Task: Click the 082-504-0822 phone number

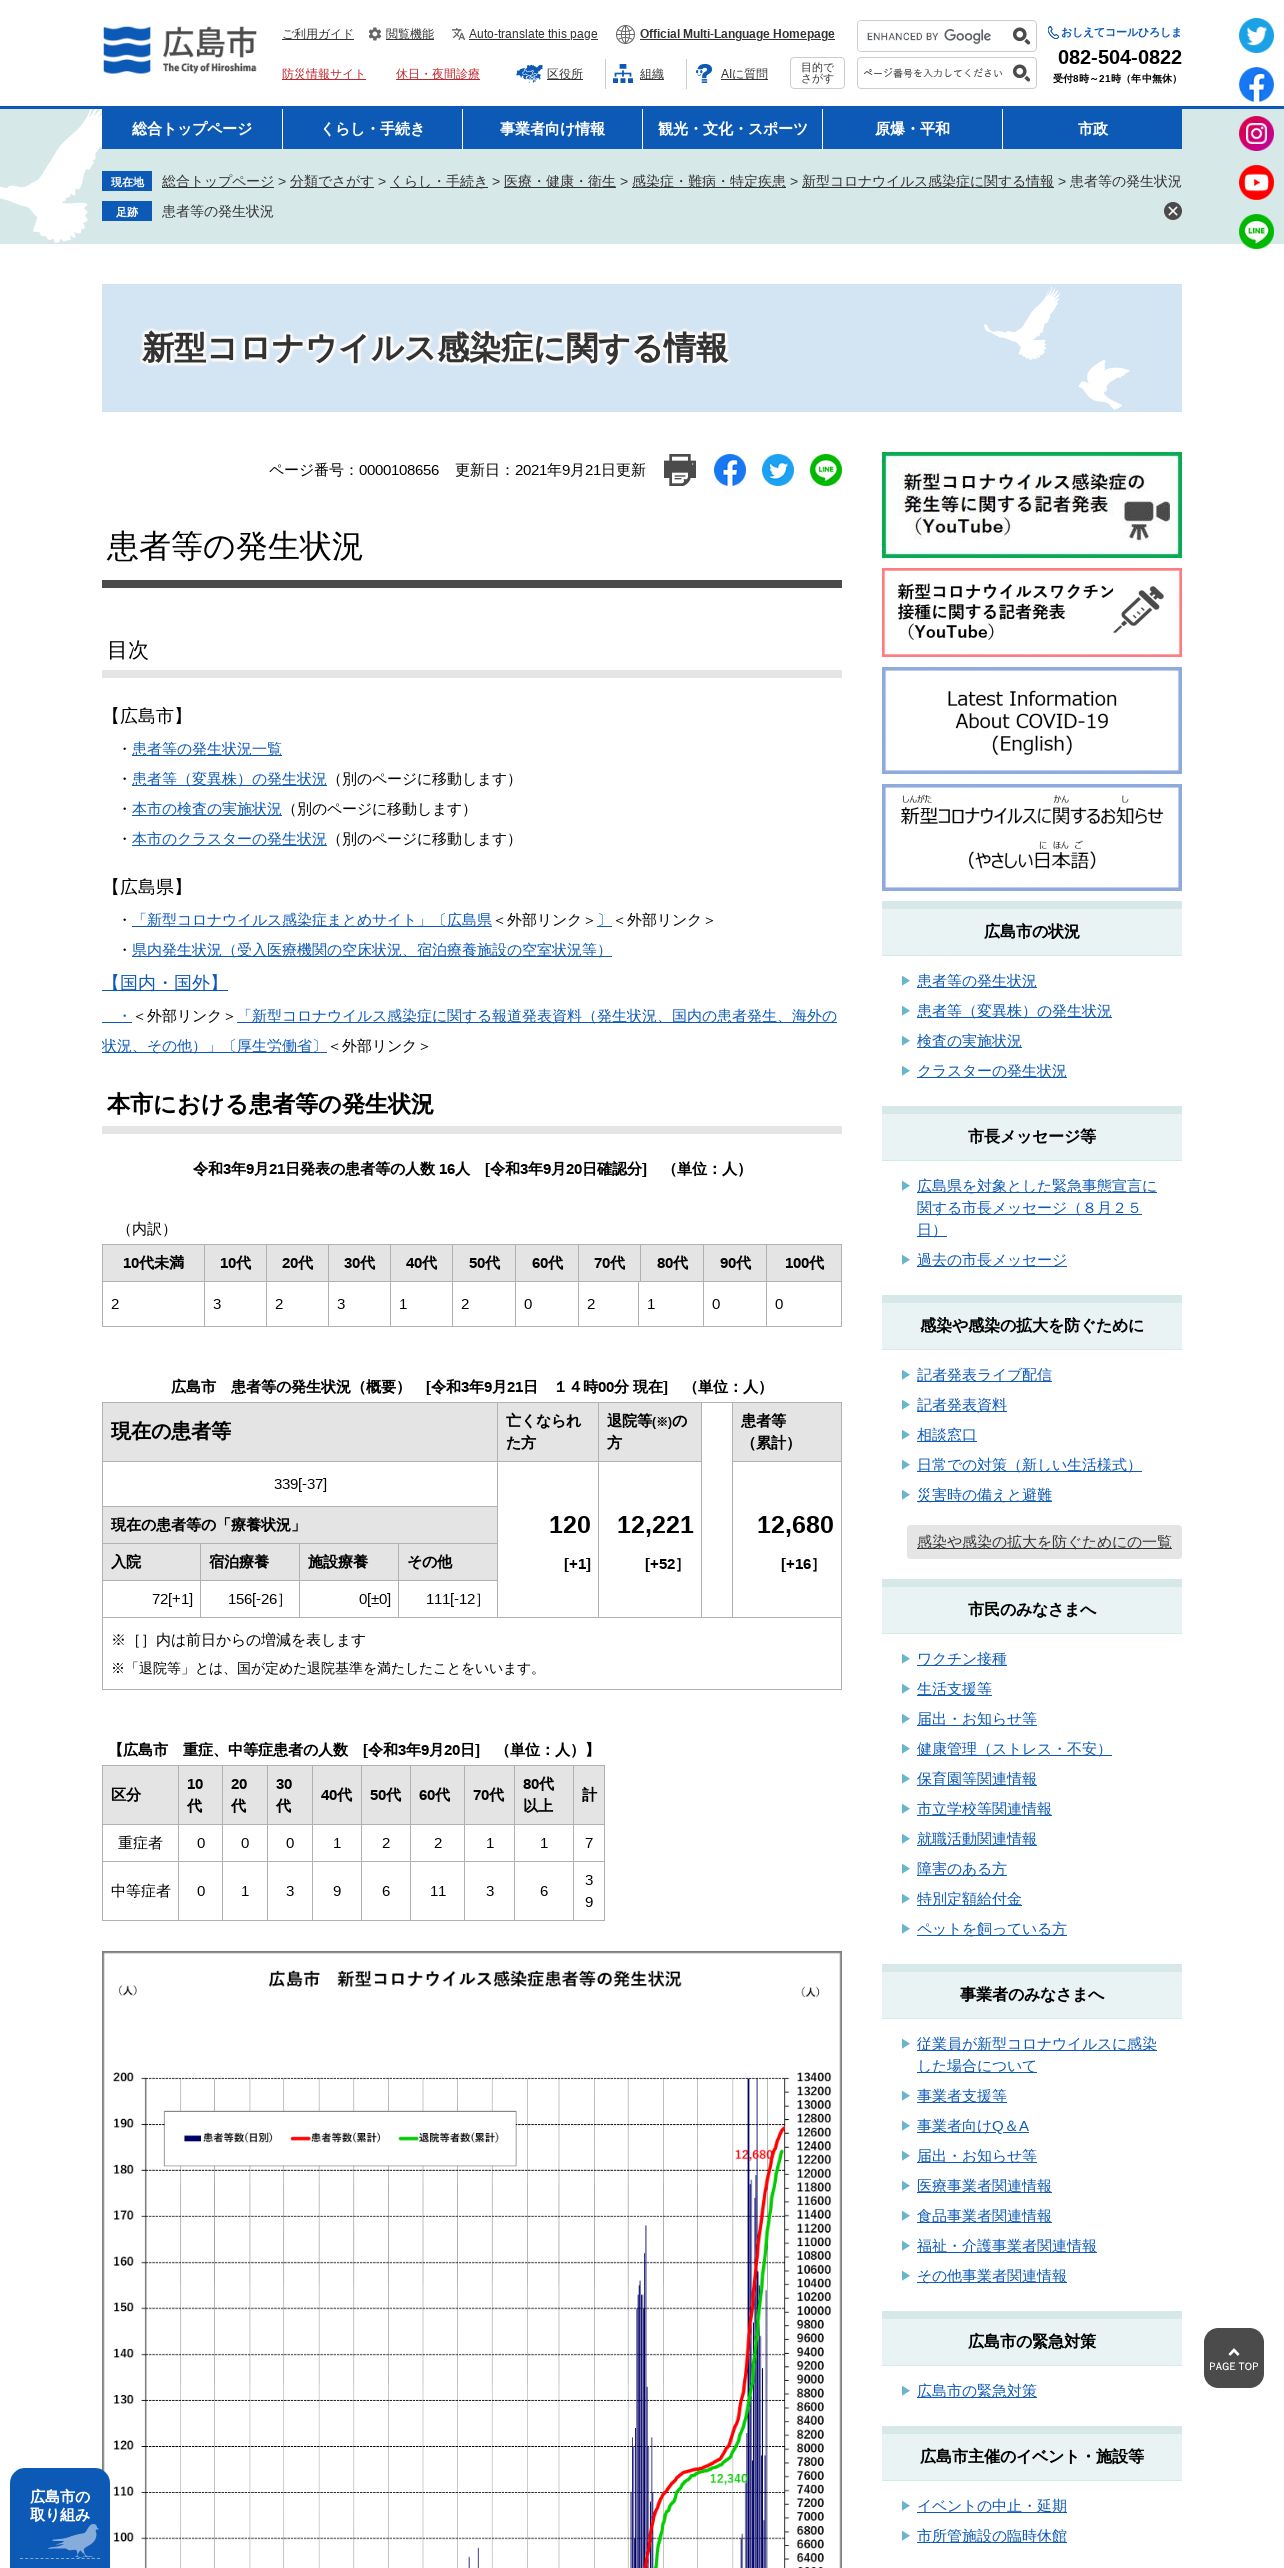Action: tap(1119, 57)
